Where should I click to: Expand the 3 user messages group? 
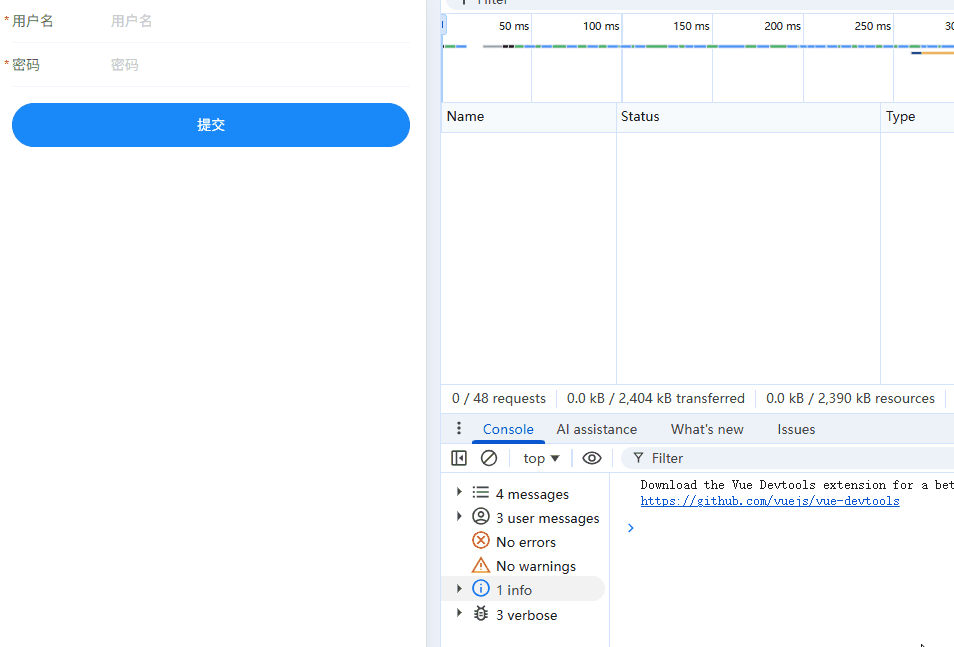[459, 517]
